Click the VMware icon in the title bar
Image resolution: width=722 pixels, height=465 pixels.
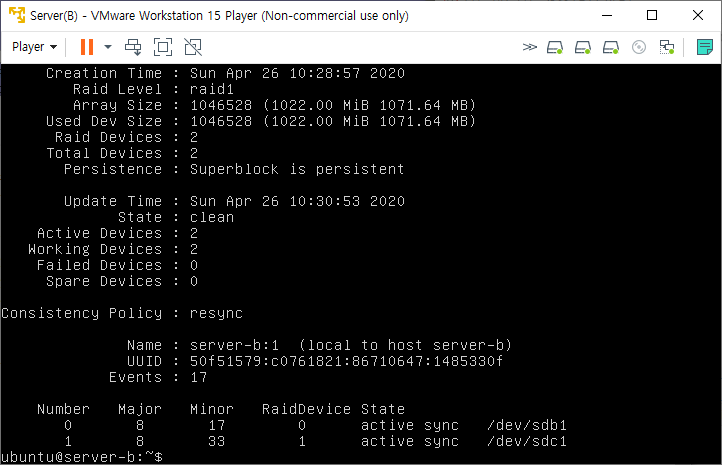pyautogui.click(x=17, y=15)
